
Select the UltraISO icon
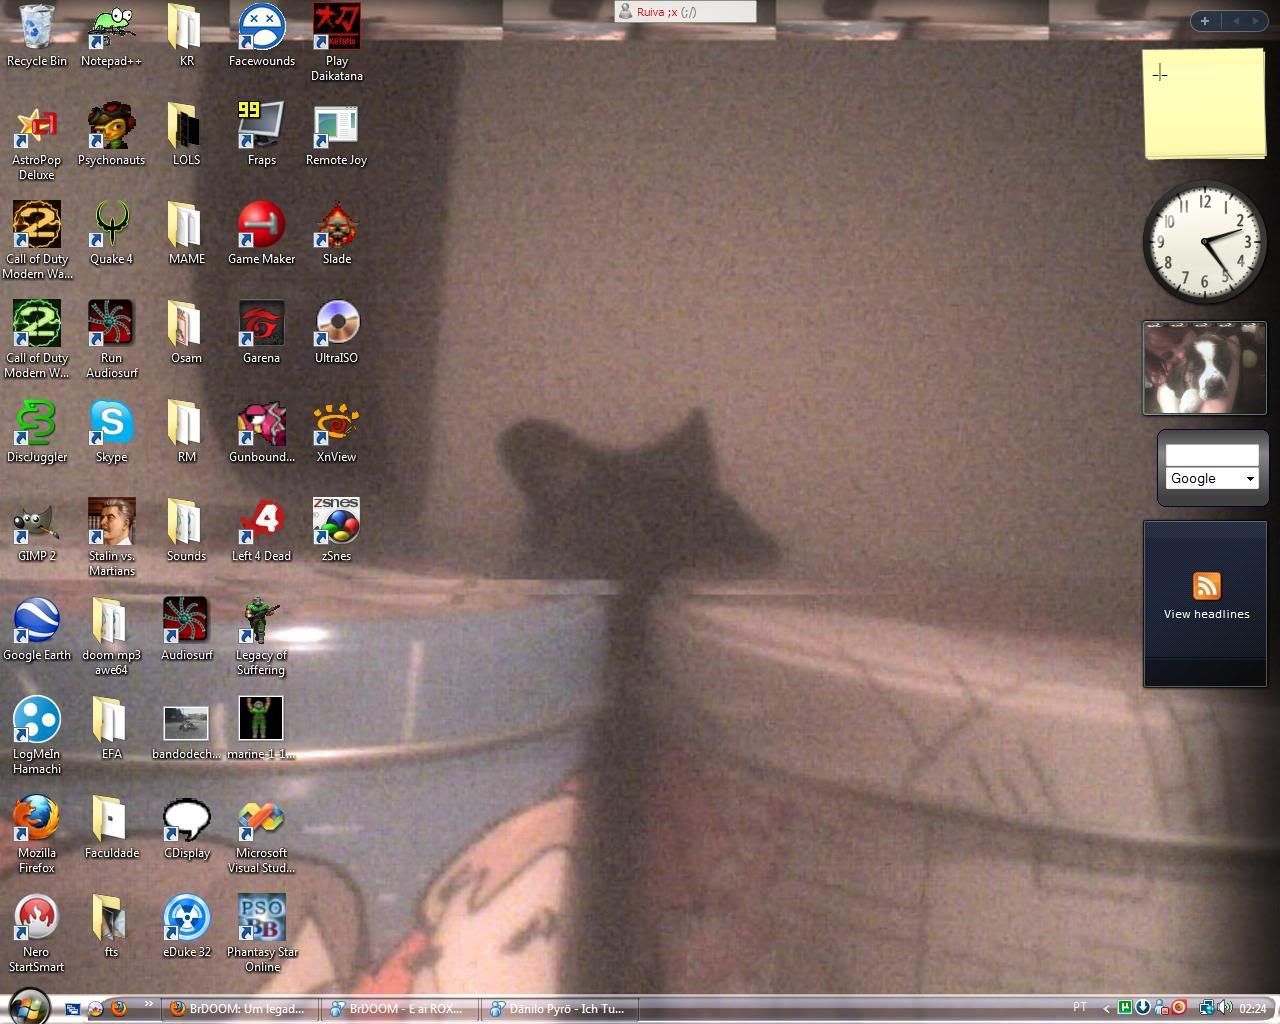tap(336, 332)
